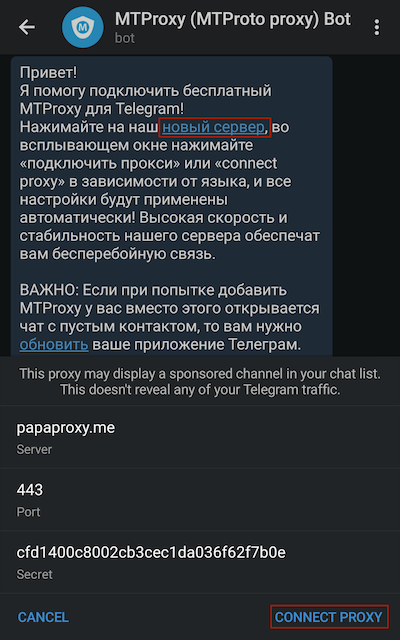This screenshot has height=640, width=400.
Task: Select the papaproxy.me server address
Action: coord(66,428)
